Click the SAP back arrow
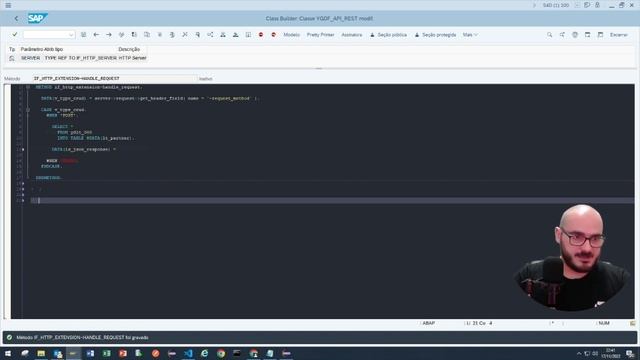 (16, 18)
